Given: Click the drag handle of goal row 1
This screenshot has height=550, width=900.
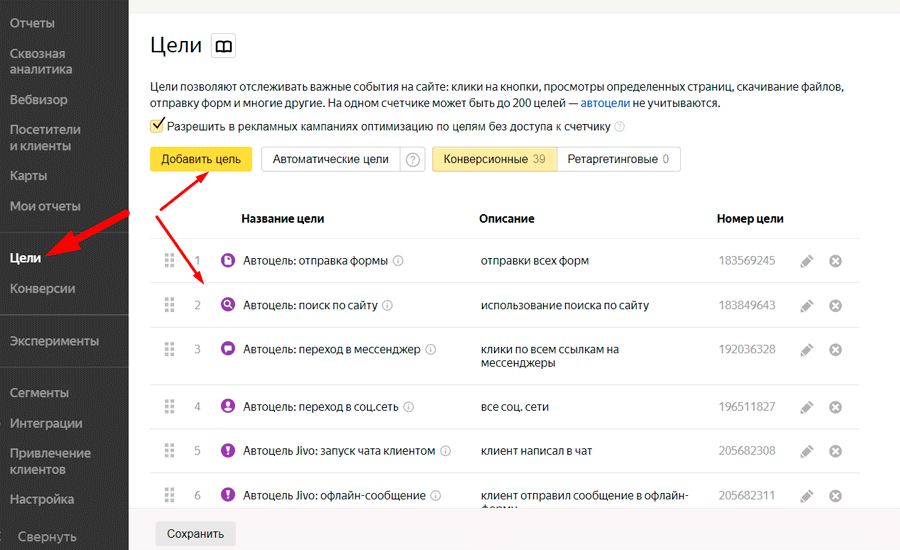Looking at the screenshot, I should pyautogui.click(x=169, y=261).
